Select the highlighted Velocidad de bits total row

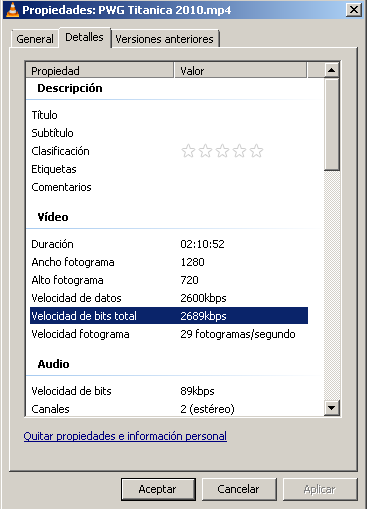169,316
